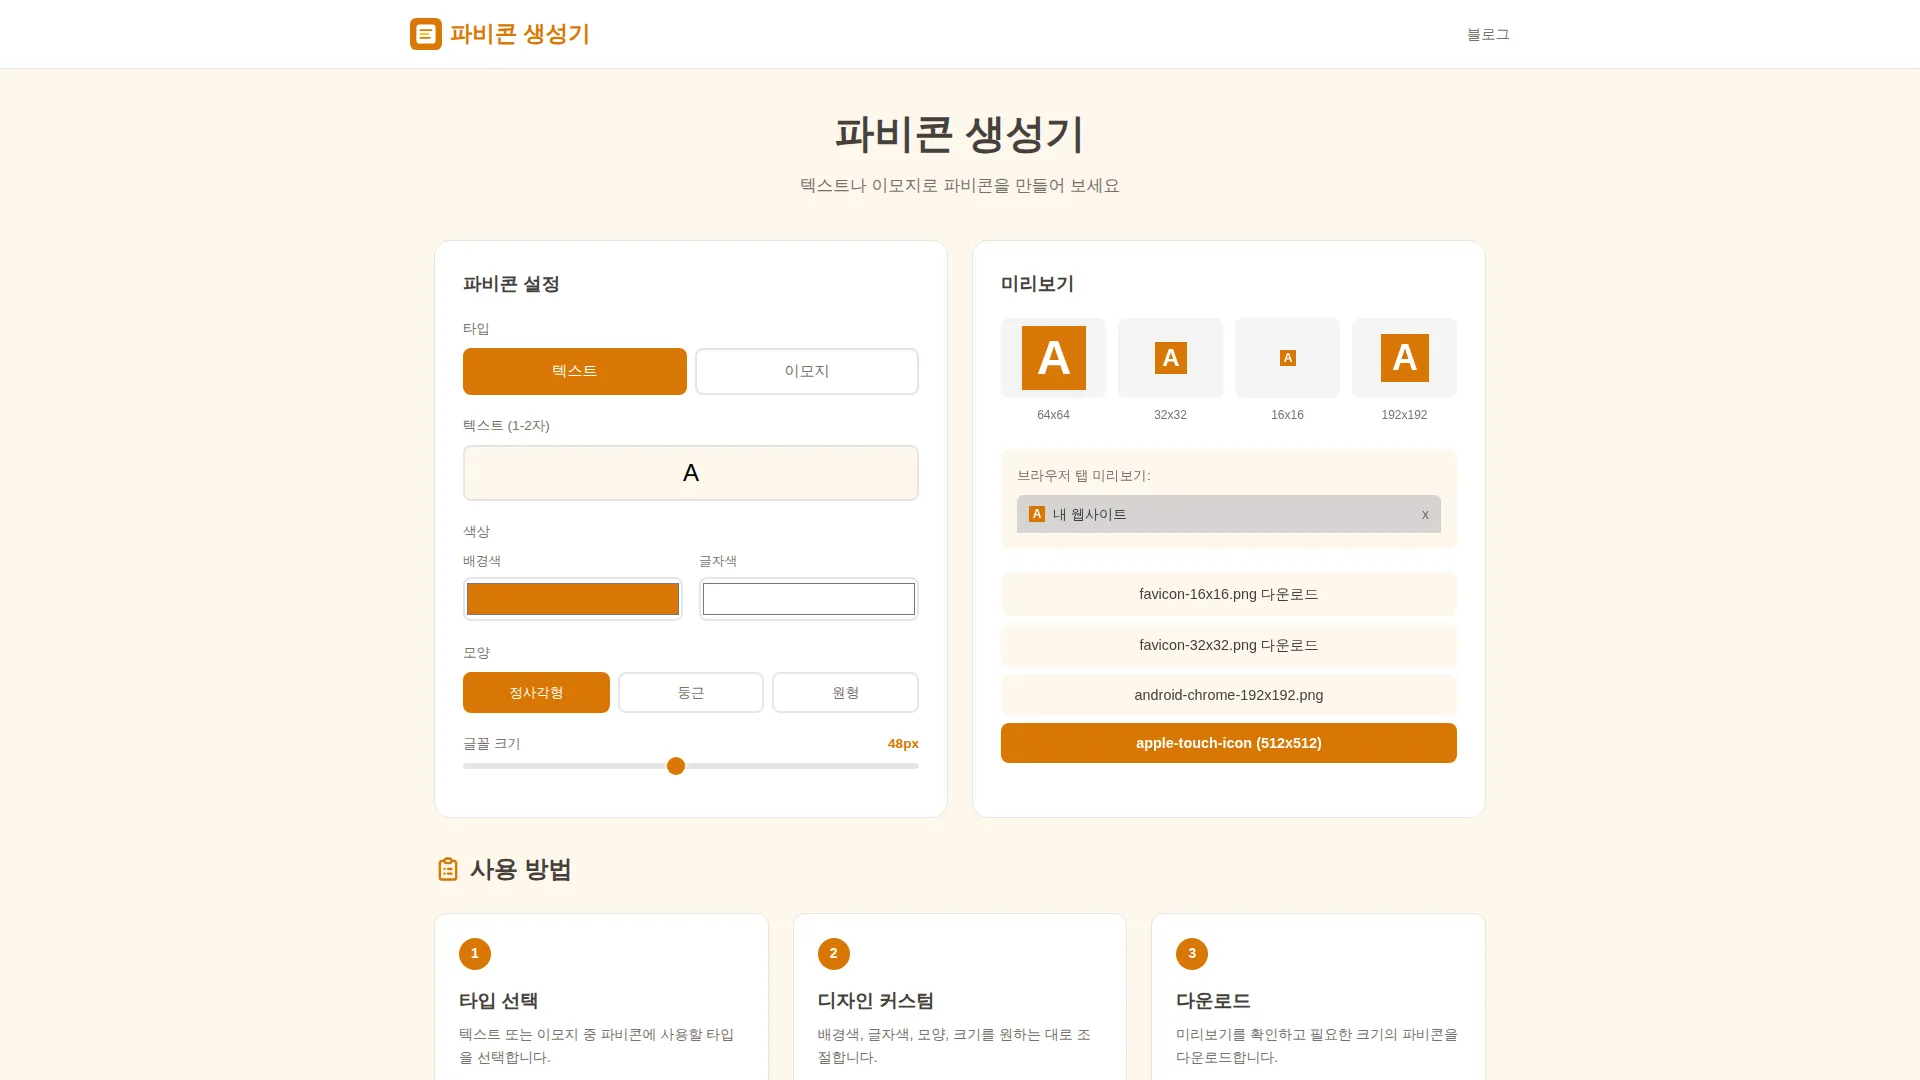
Task: Select the 원형 shape option
Action: pyautogui.click(x=845, y=692)
